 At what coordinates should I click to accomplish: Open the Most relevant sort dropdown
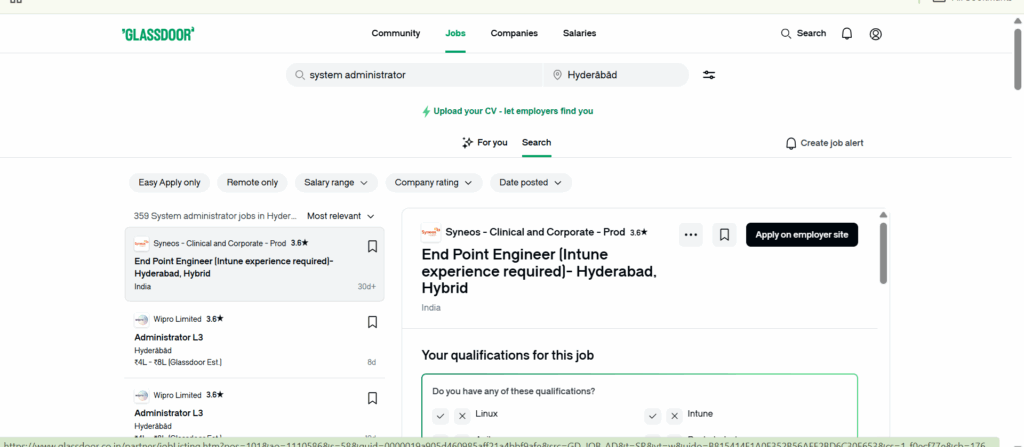point(341,216)
